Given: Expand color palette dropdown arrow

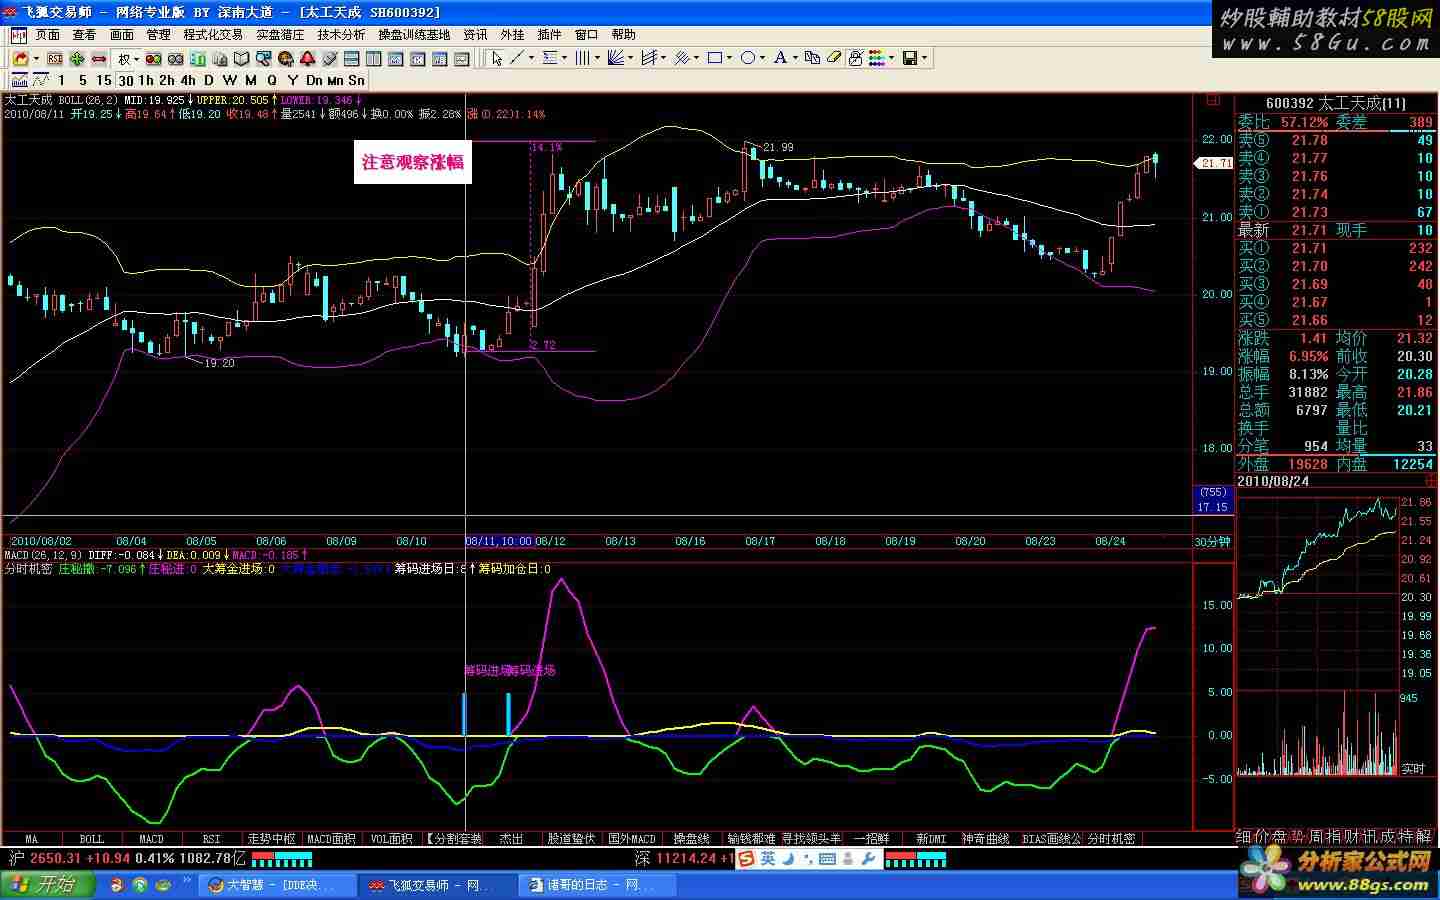Looking at the screenshot, I should pyautogui.click(x=892, y=58).
